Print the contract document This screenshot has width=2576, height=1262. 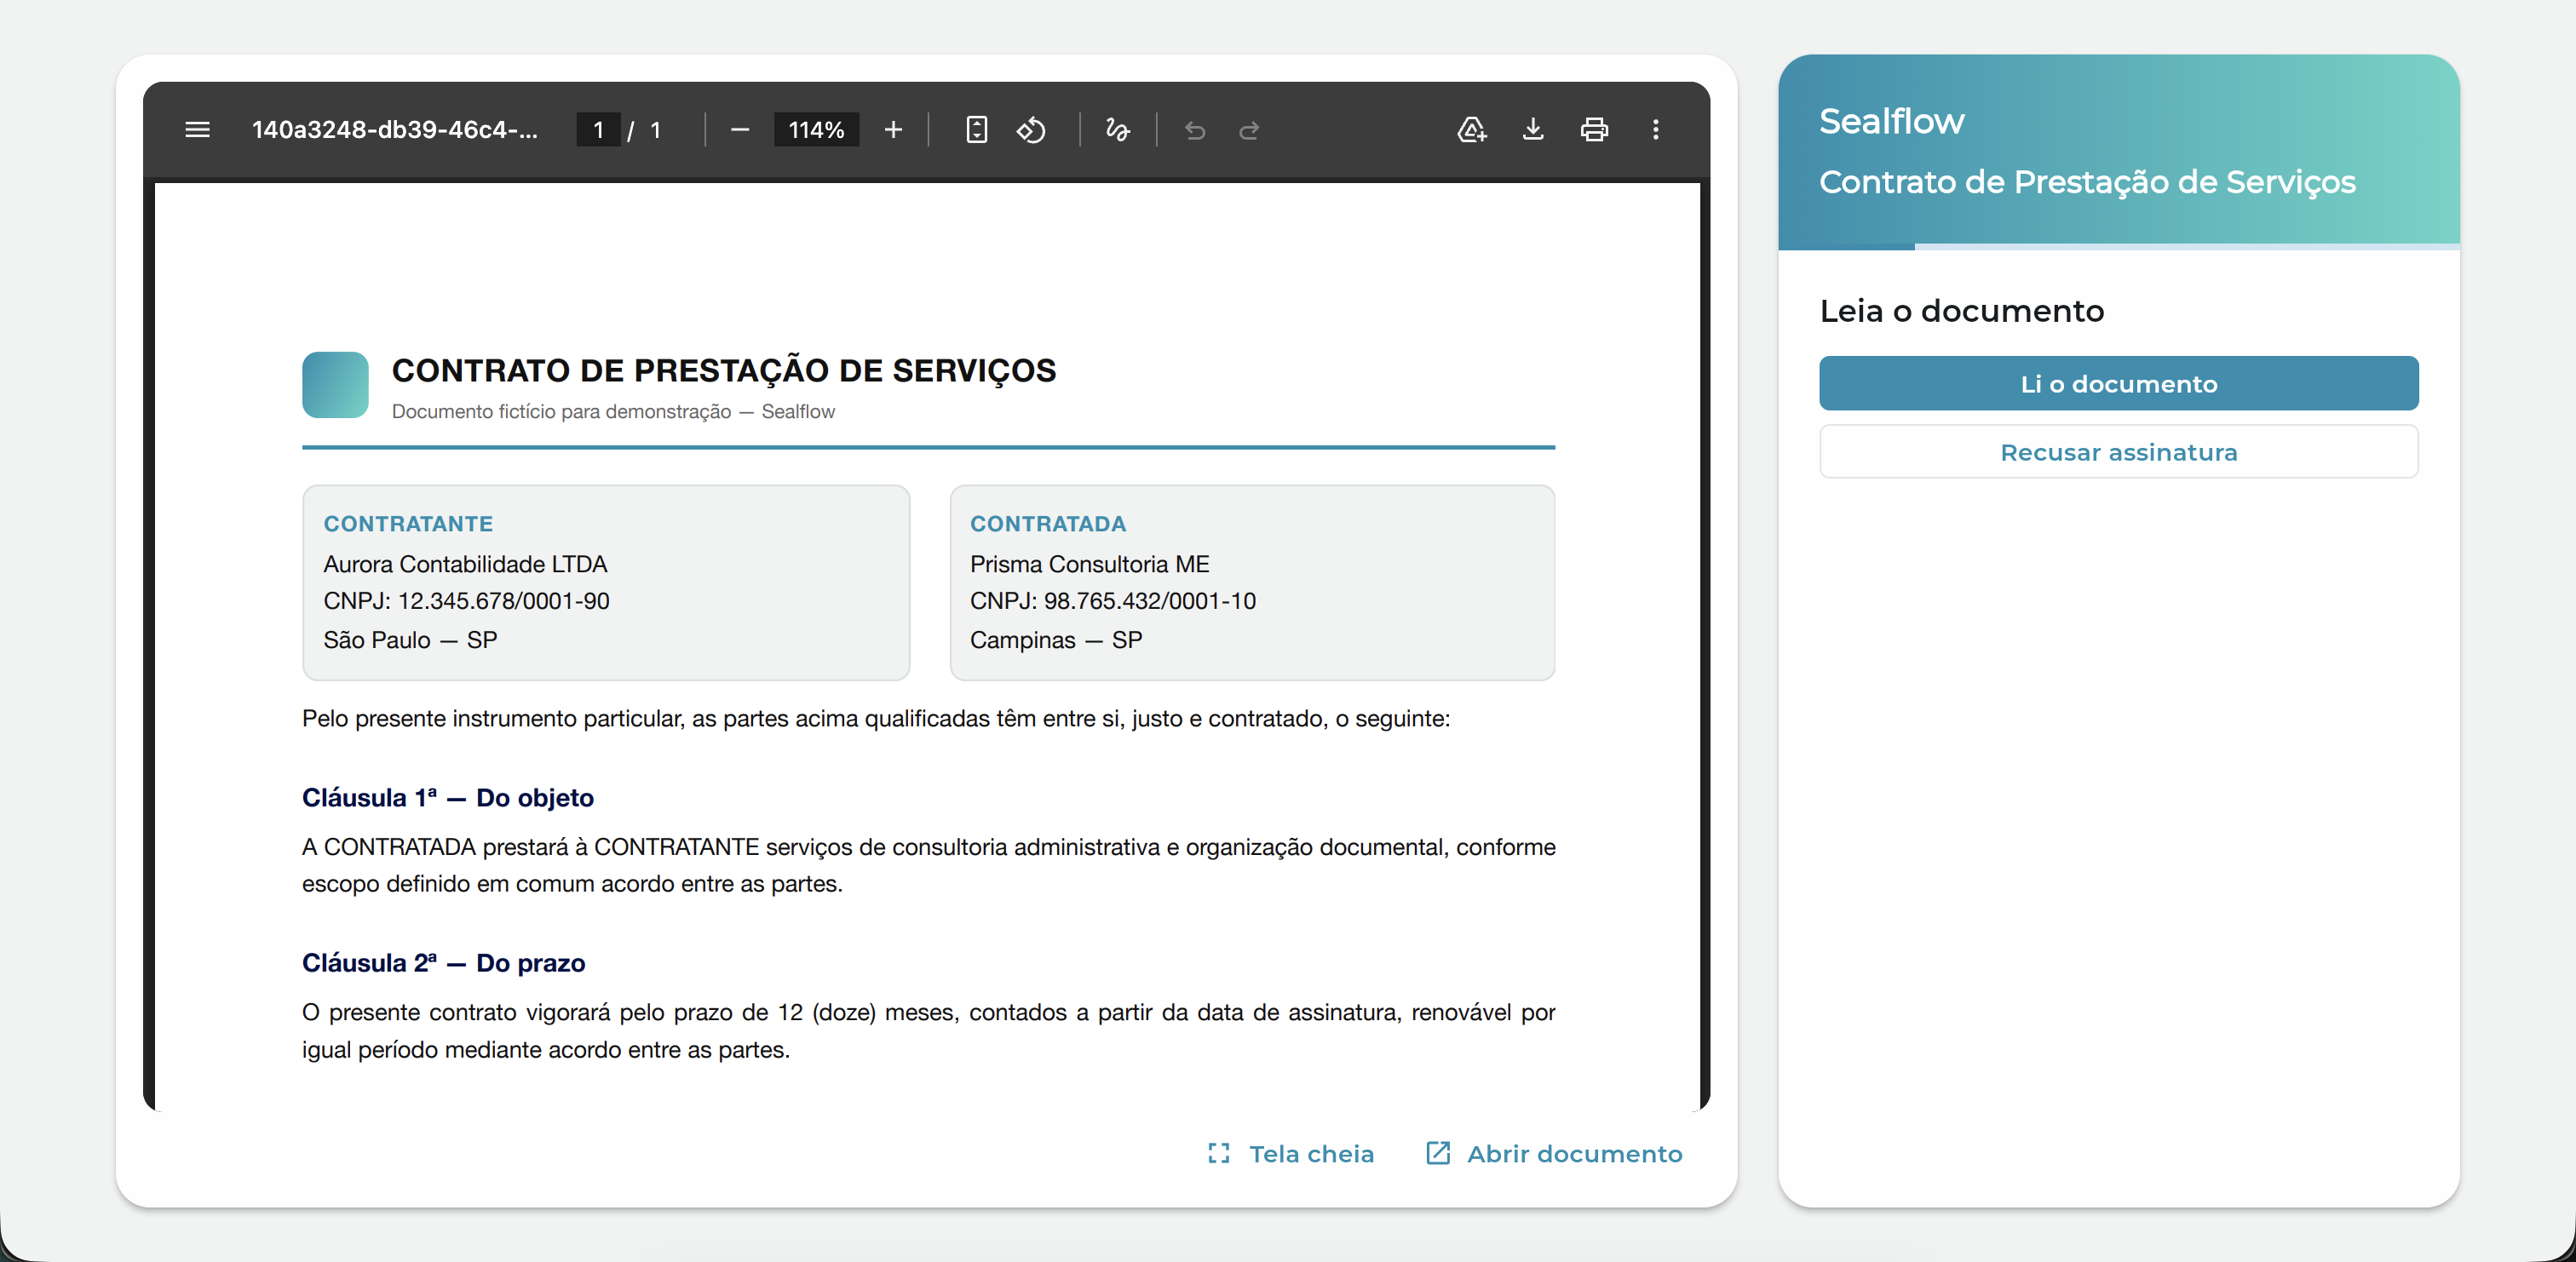click(x=1594, y=130)
